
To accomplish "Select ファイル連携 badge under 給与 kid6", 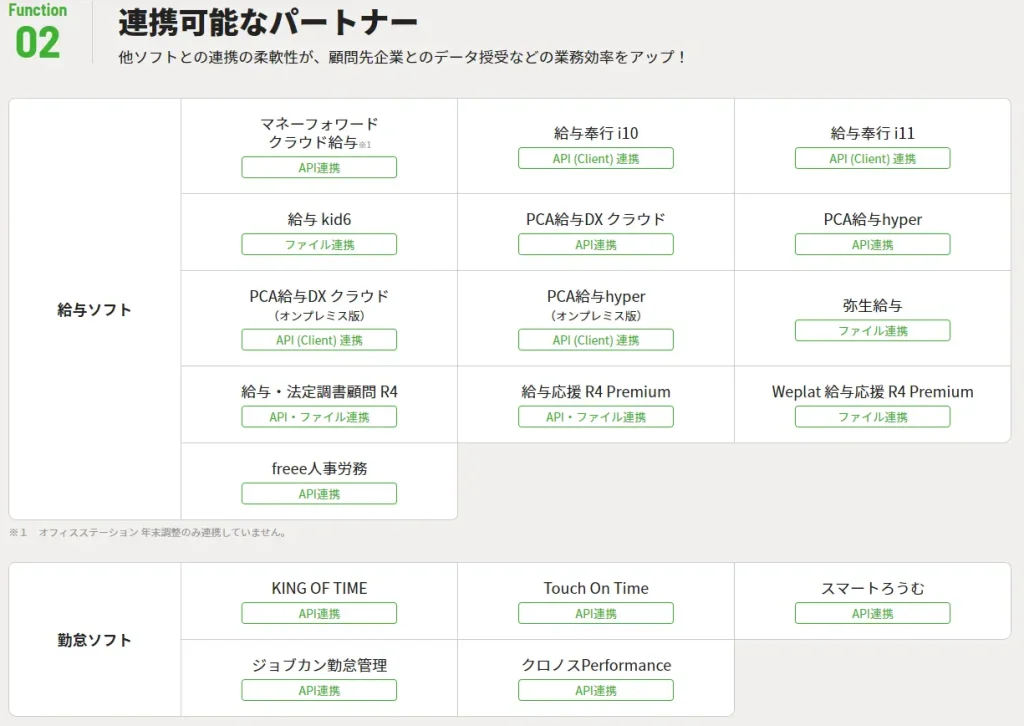I will pyautogui.click(x=319, y=244).
